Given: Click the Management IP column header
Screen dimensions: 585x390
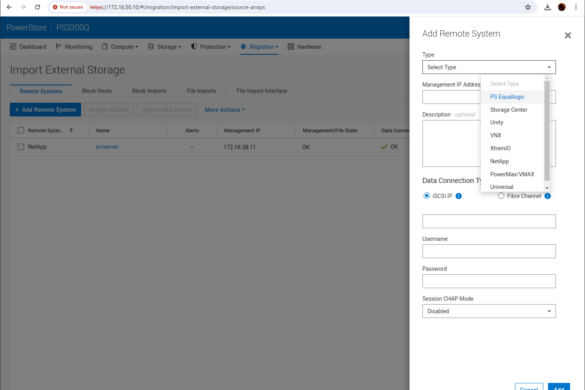Looking at the screenshot, I should point(242,130).
